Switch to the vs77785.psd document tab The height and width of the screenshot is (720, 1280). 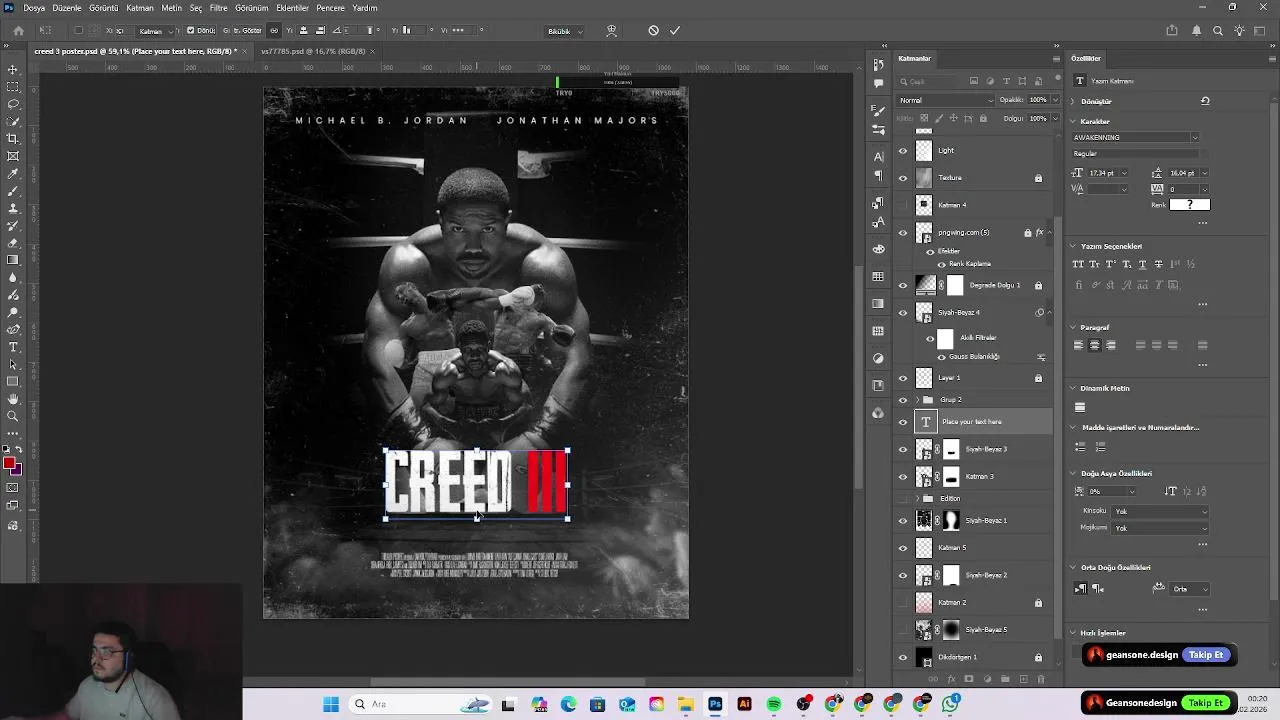[312, 51]
